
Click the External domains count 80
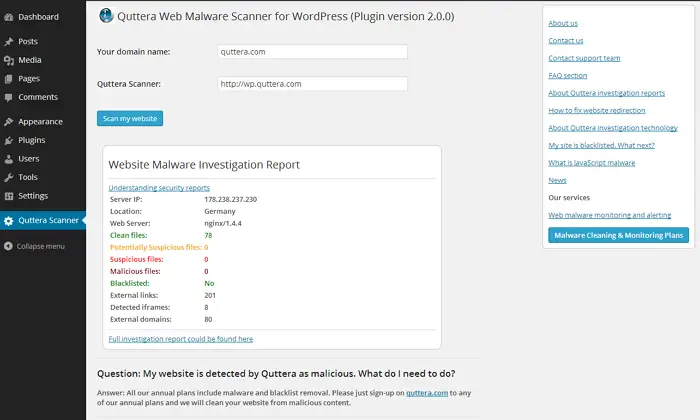click(x=208, y=320)
